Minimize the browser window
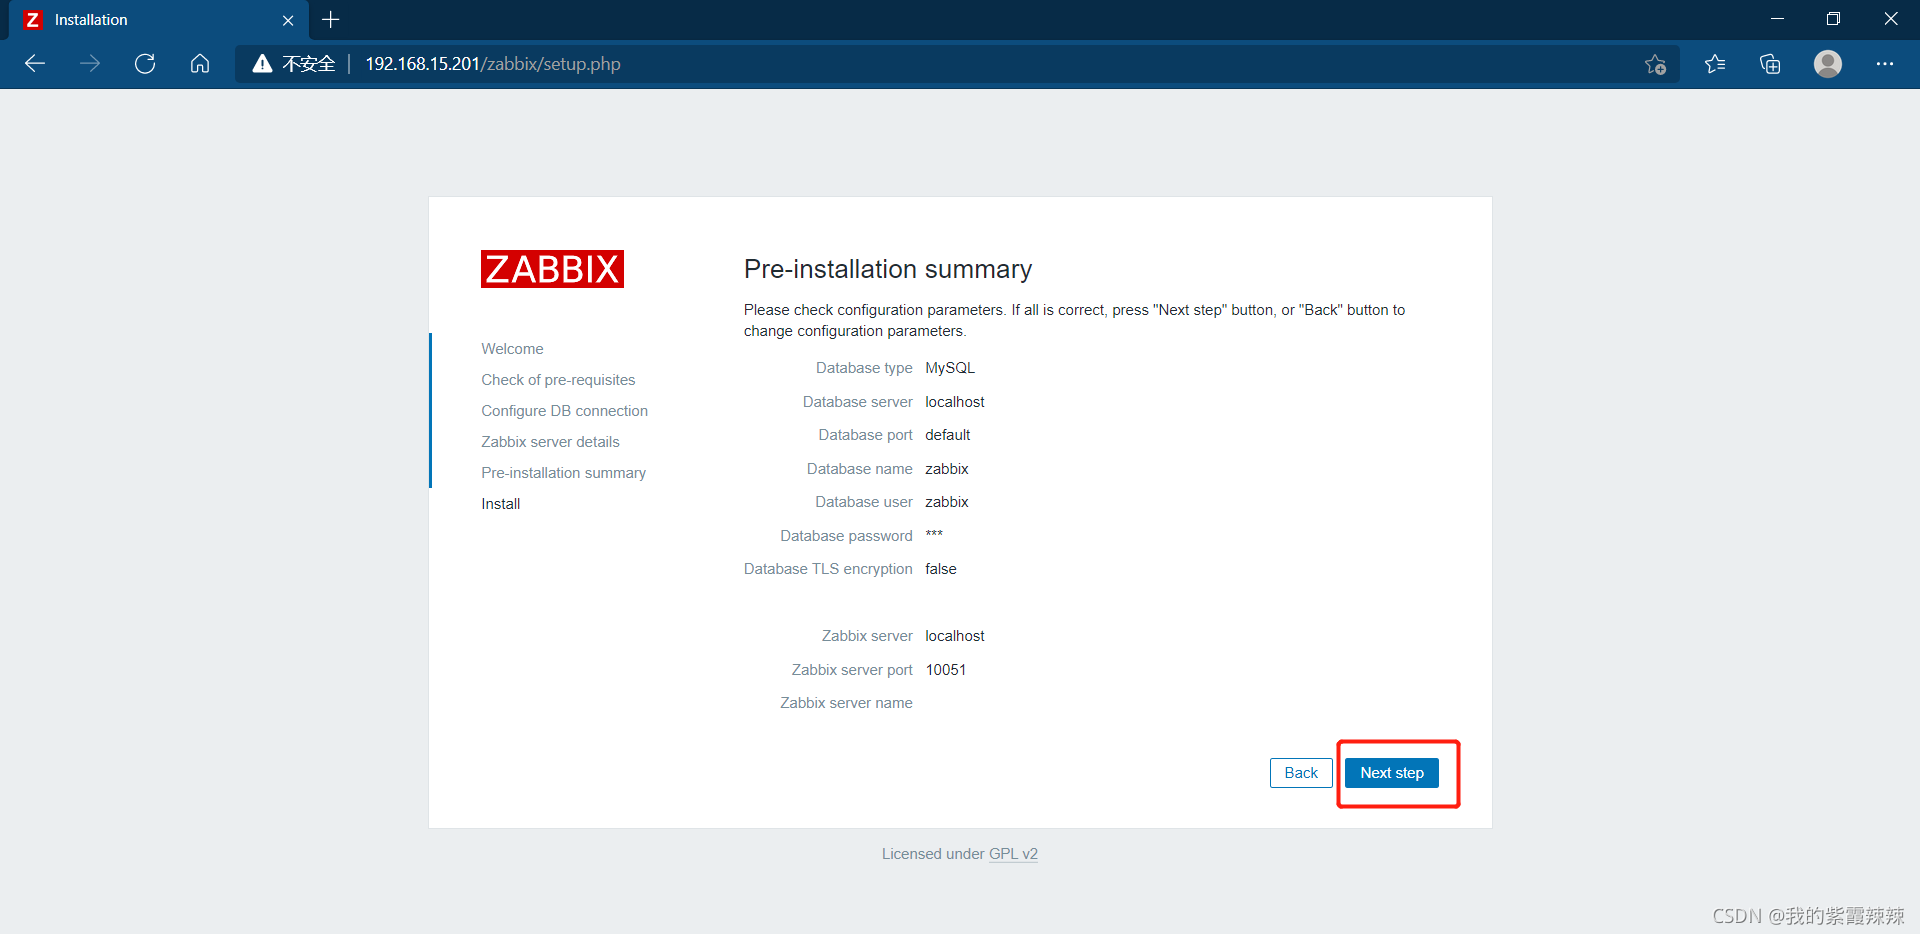The image size is (1920, 934). coord(1777,19)
